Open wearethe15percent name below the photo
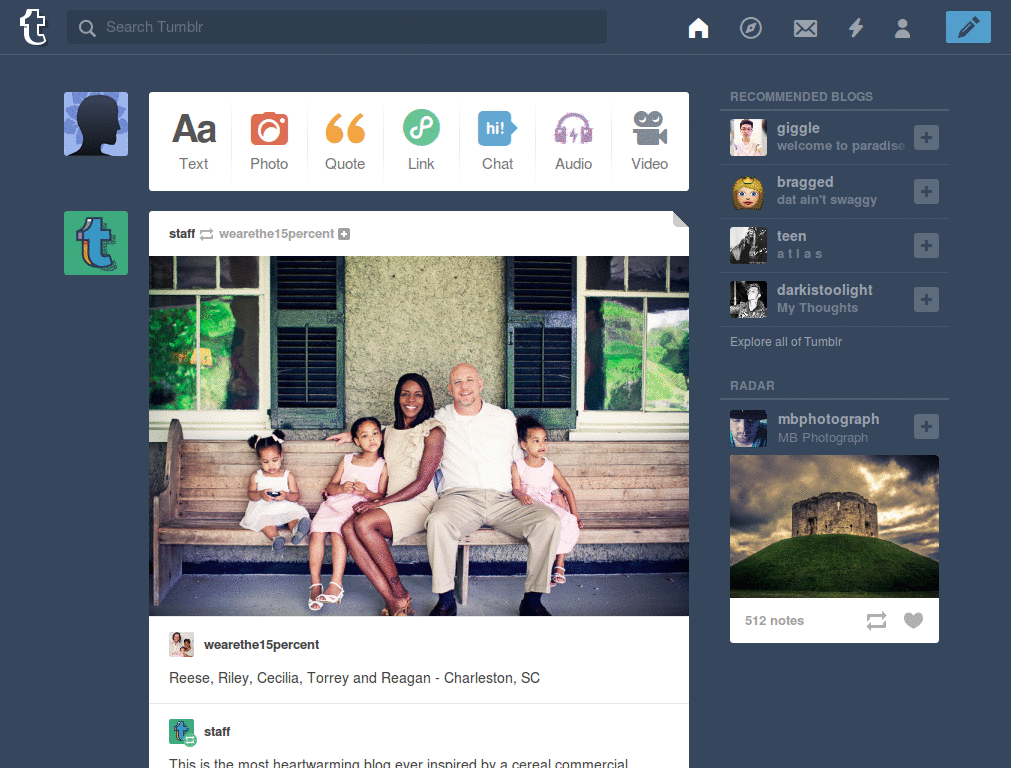The width and height of the screenshot is (1024, 768). 261,645
